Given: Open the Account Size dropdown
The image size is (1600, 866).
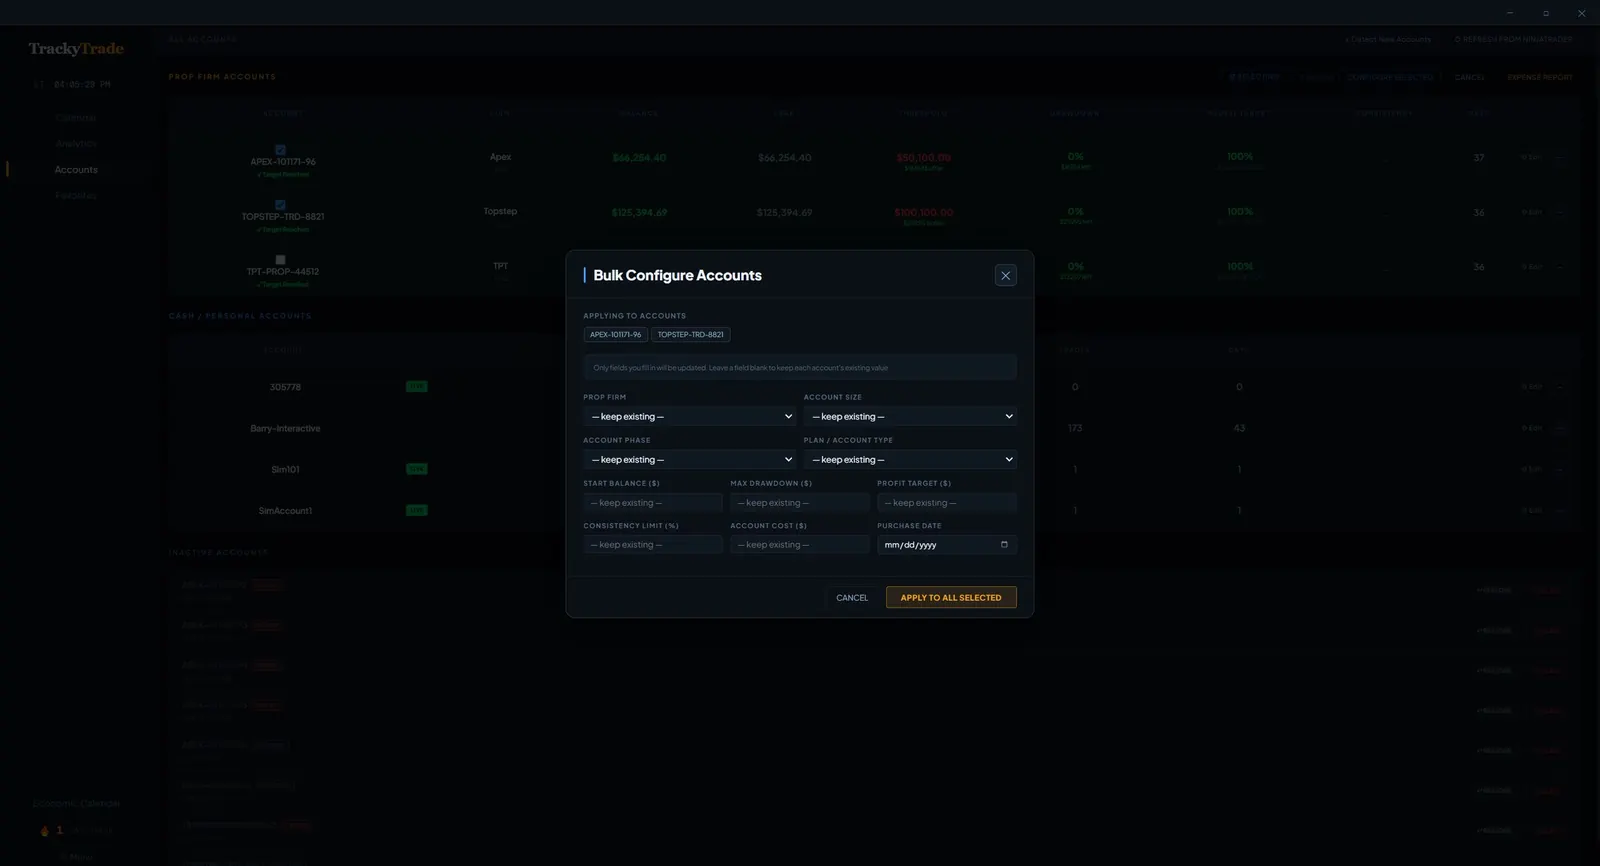Looking at the screenshot, I should 910,417.
